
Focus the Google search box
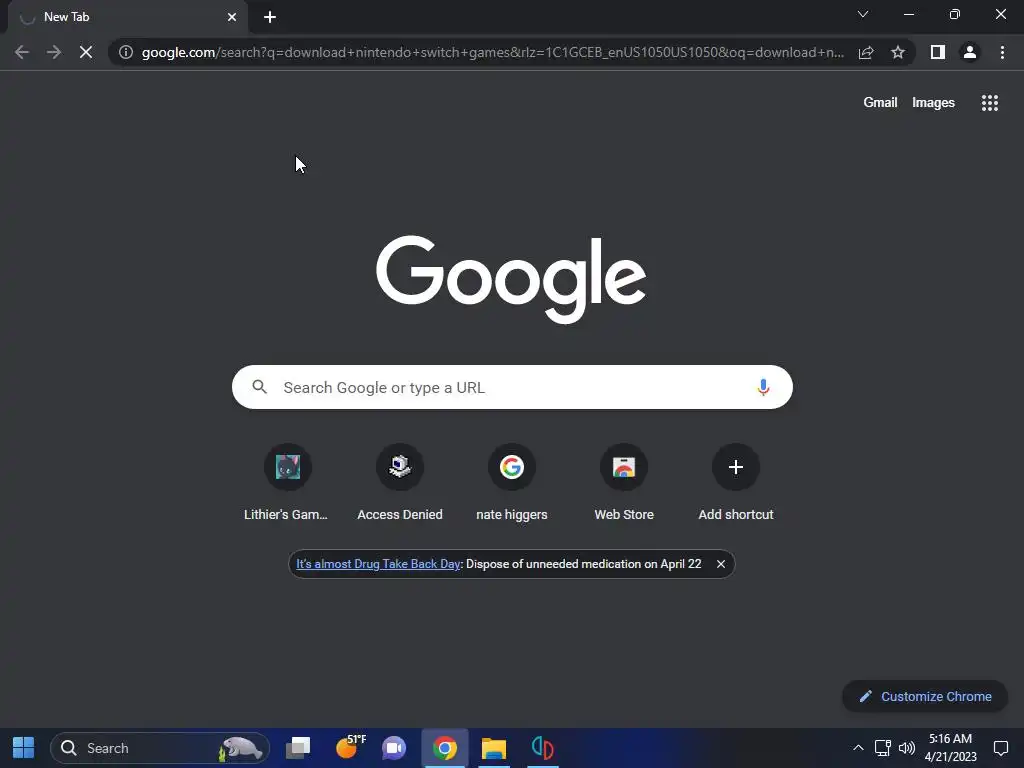pyautogui.click(x=512, y=387)
